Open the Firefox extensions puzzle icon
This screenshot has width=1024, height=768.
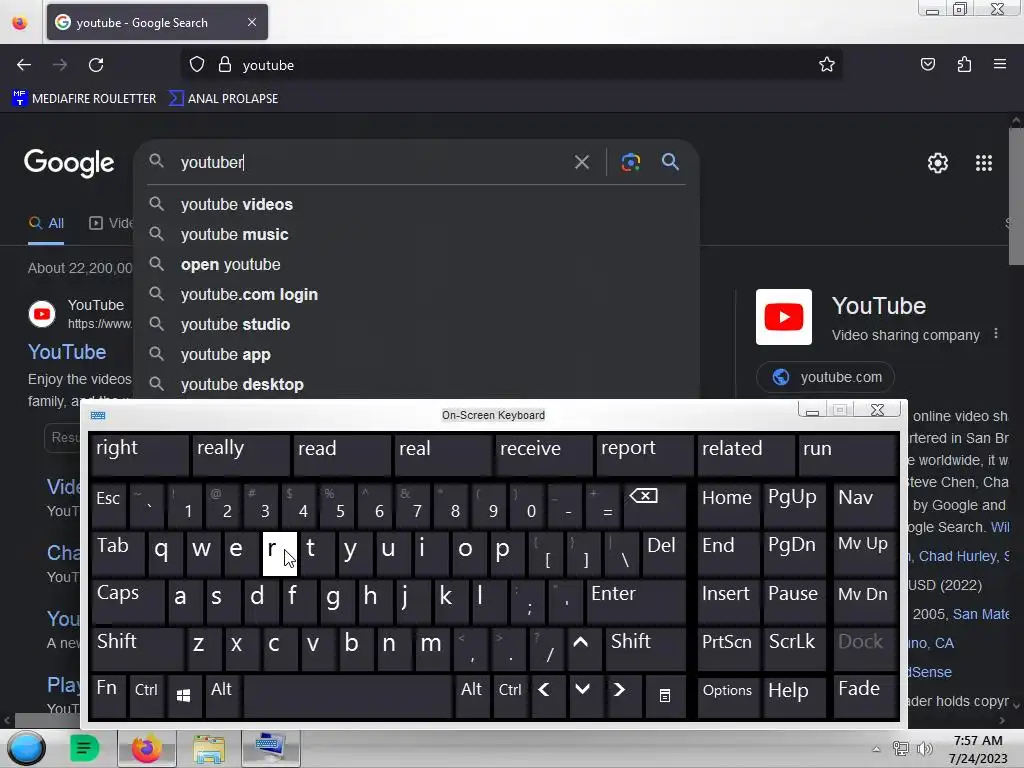click(x=964, y=64)
